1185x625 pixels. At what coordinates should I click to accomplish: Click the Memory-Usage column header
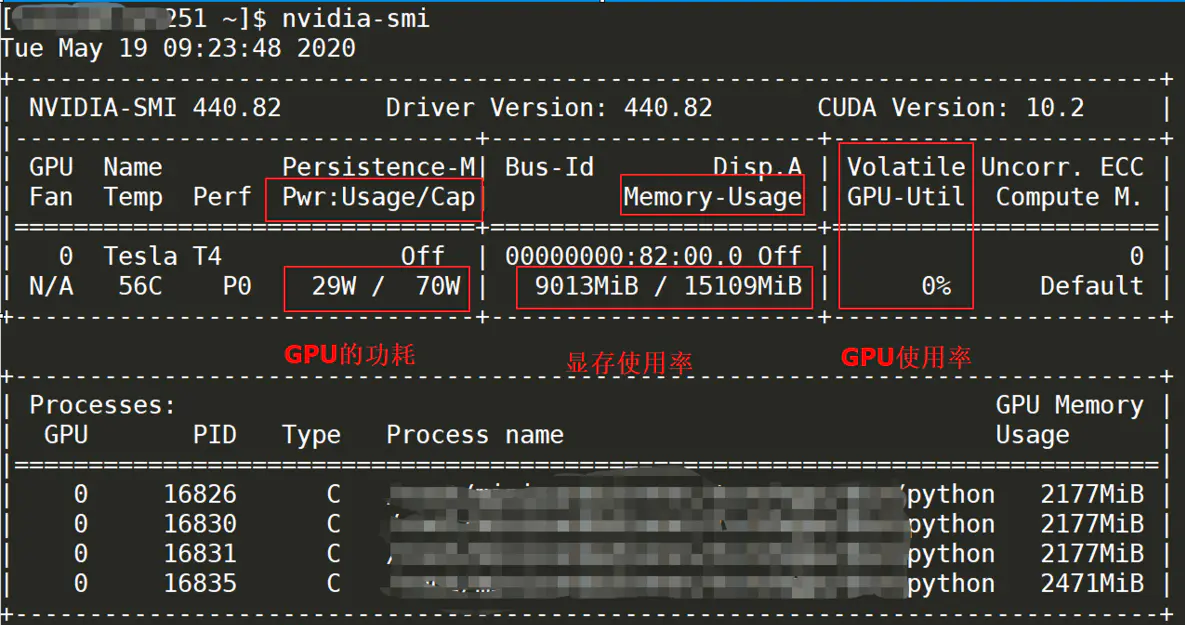[x=713, y=197]
